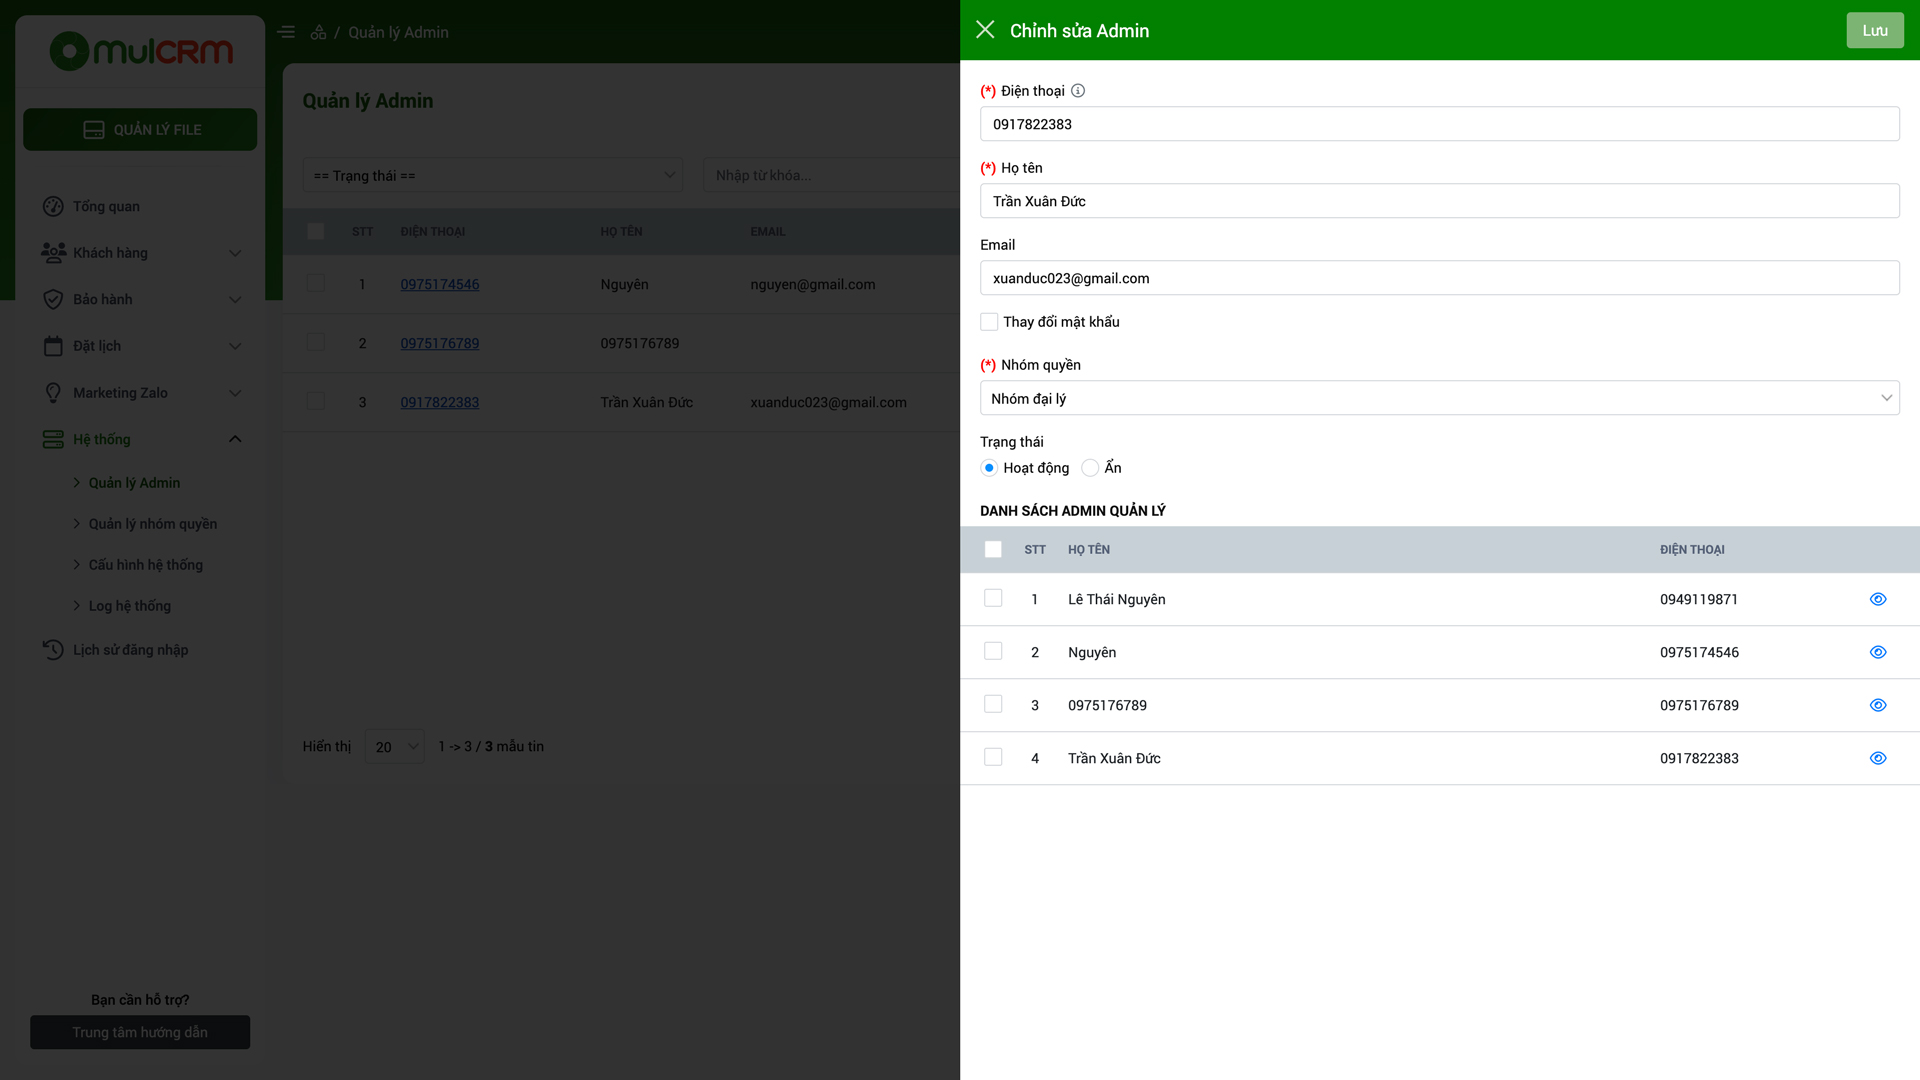Viewport: 1920px width, 1080px height.
Task: Click into the Email input field
Action: pos(1439,278)
